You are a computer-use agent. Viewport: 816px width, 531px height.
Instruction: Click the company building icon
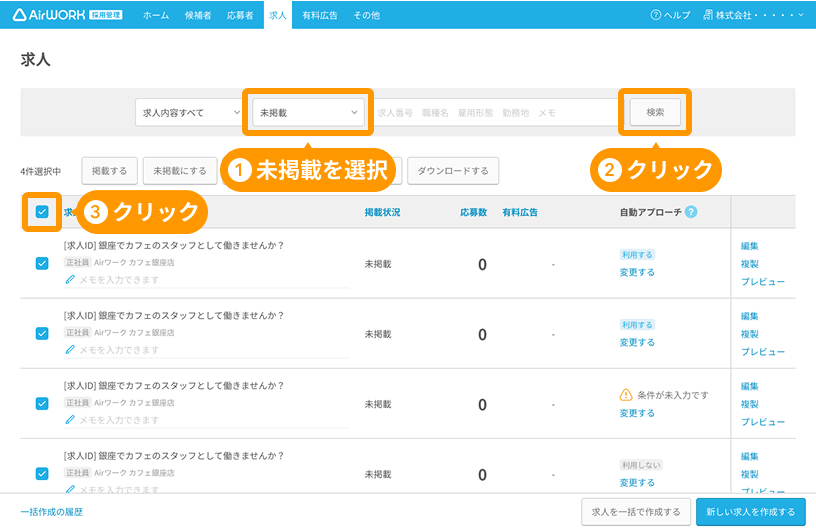tap(708, 15)
